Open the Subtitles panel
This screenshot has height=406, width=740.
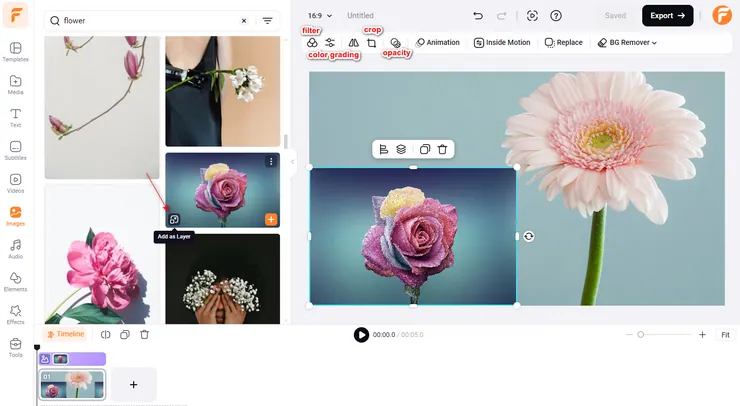(16, 151)
